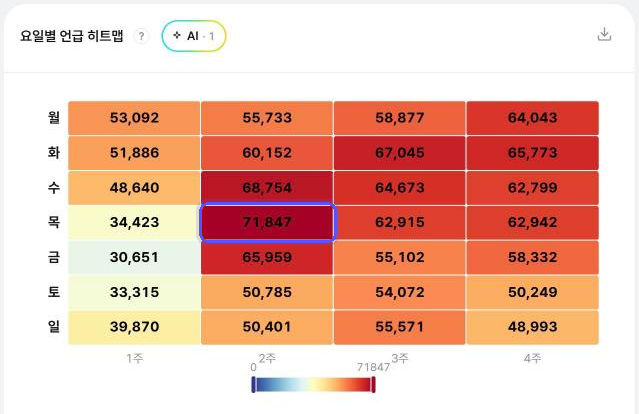
Task: Click the cell with value 48,640
Action: pos(134,188)
